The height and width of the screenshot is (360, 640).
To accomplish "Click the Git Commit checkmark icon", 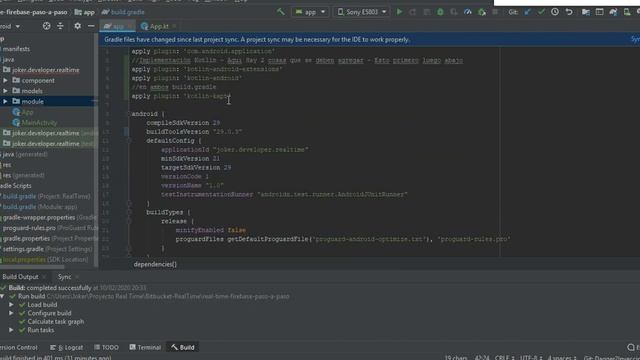I will point(541,12).
